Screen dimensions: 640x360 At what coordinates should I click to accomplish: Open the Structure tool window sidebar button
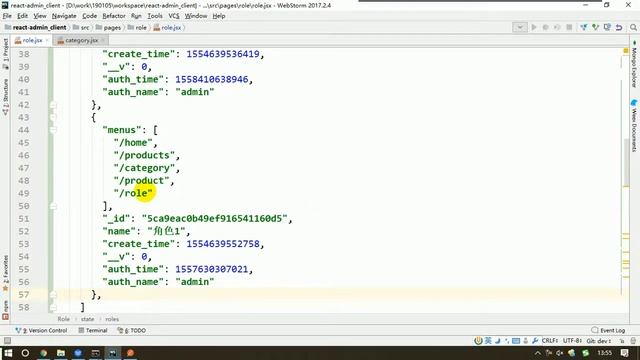(x=5, y=97)
